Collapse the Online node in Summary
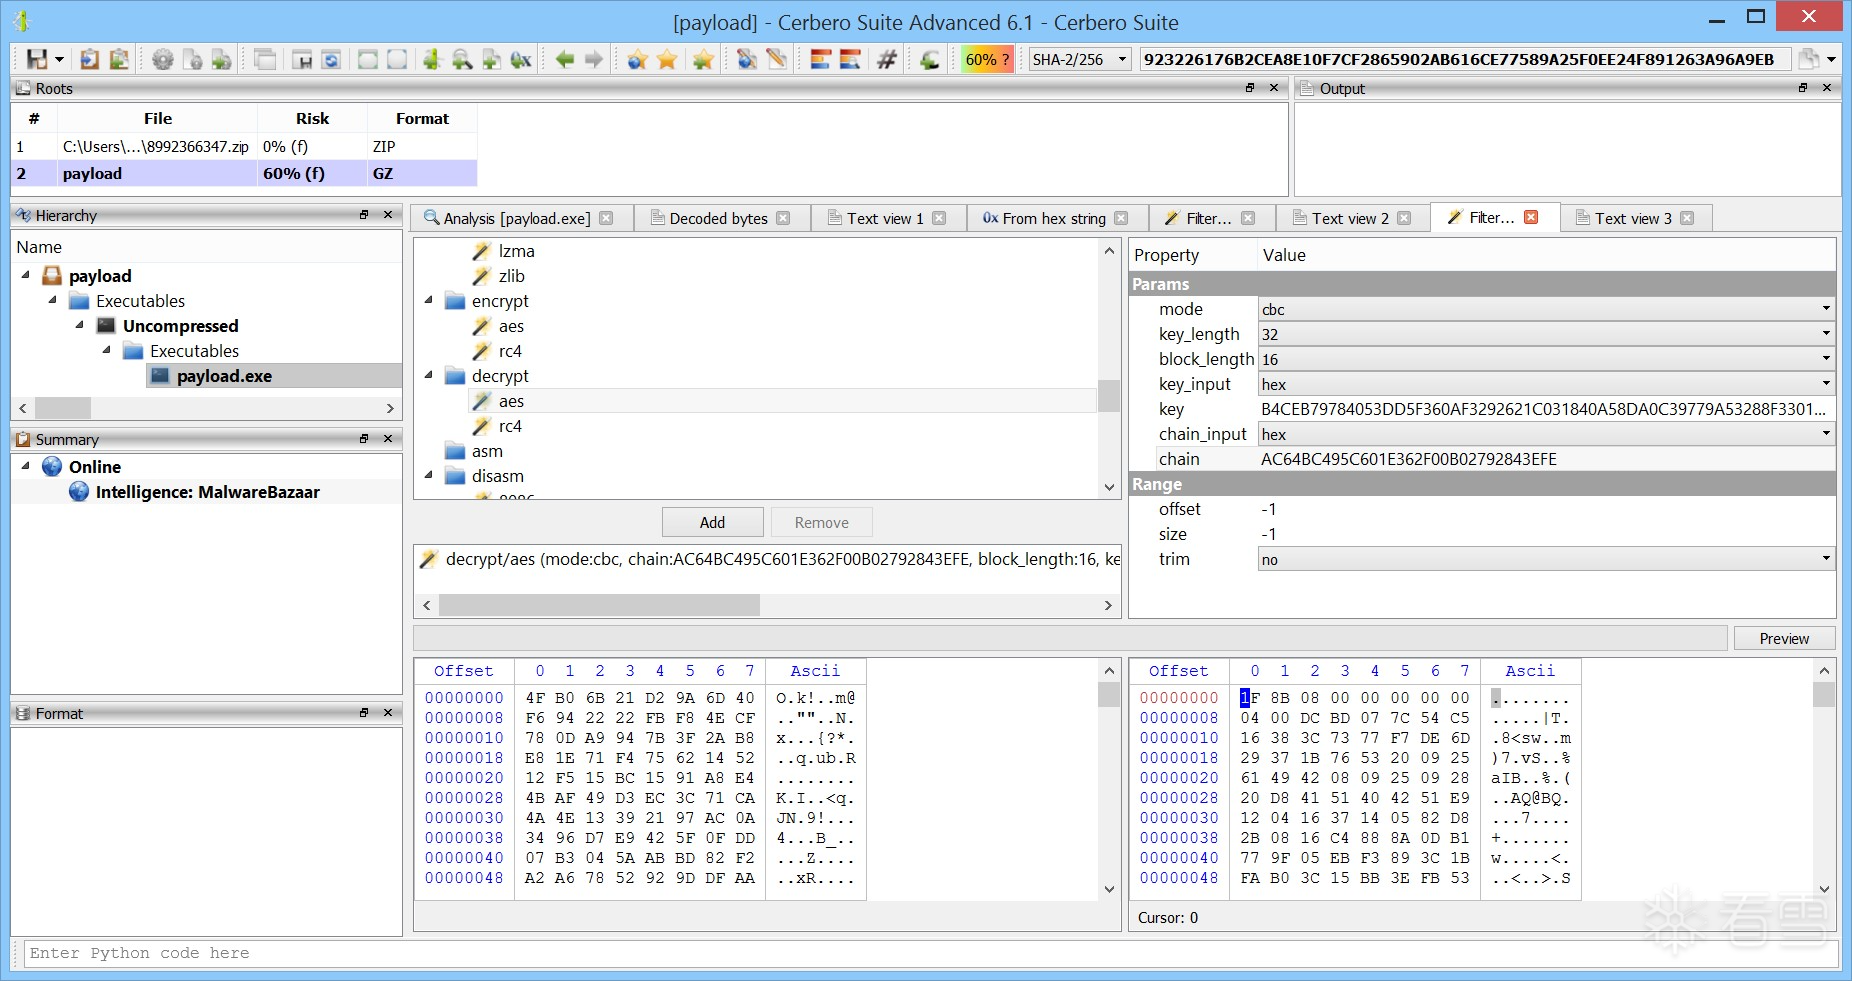1852x981 pixels. 25,466
